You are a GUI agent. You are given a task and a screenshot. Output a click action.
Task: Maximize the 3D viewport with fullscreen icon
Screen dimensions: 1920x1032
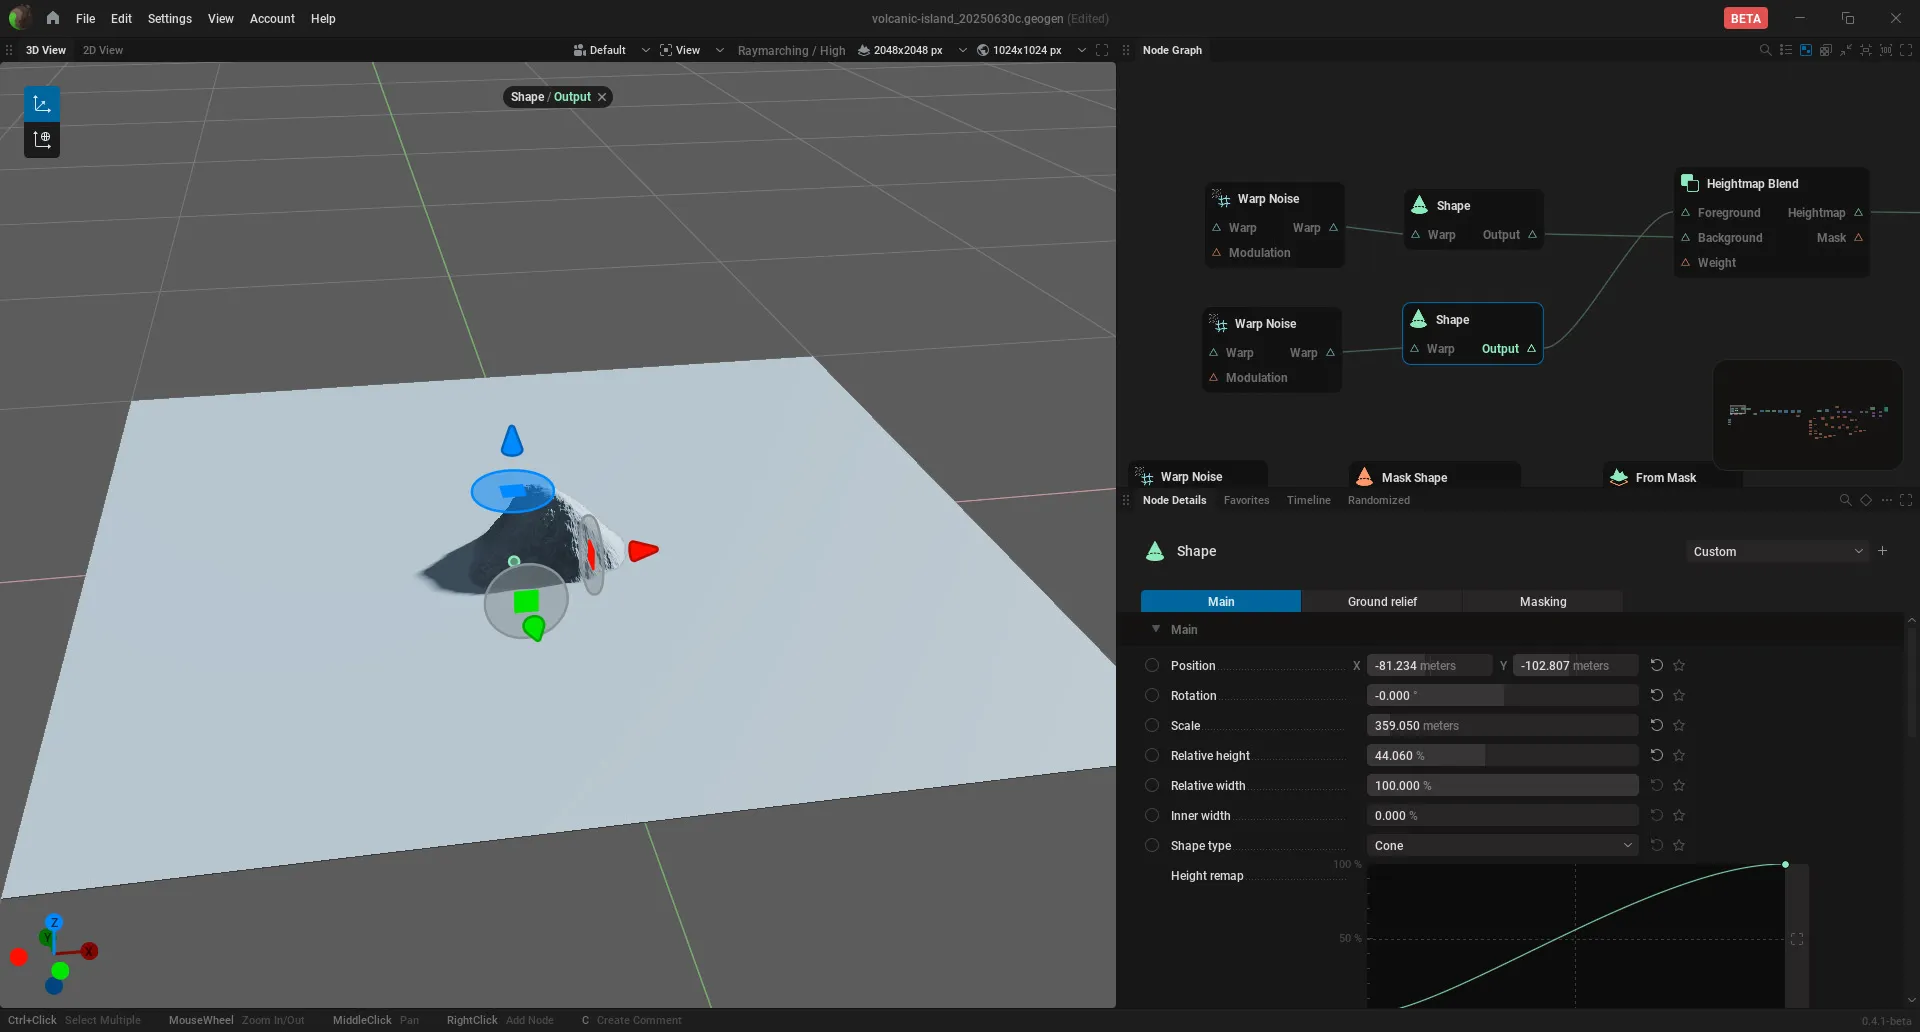point(1102,50)
